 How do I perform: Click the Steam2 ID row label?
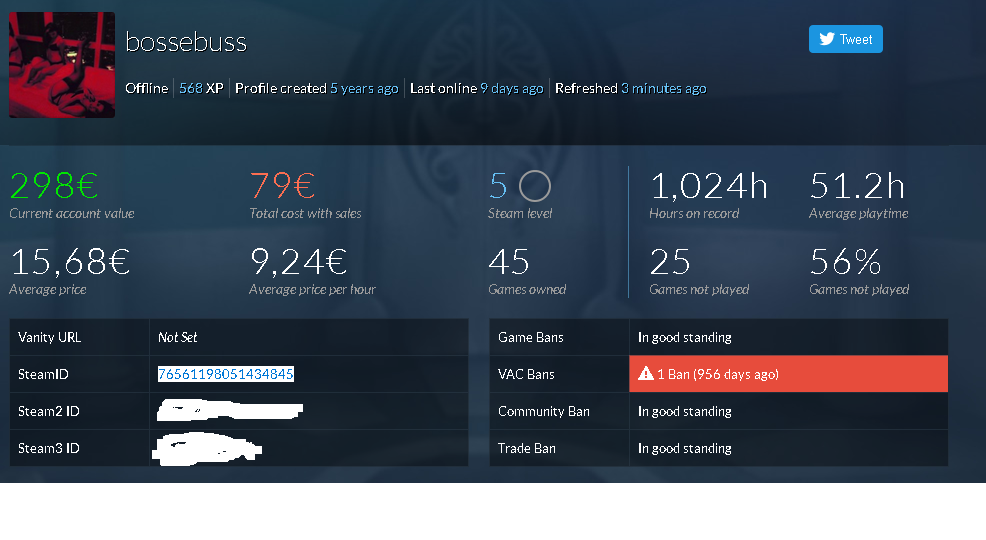click(48, 411)
